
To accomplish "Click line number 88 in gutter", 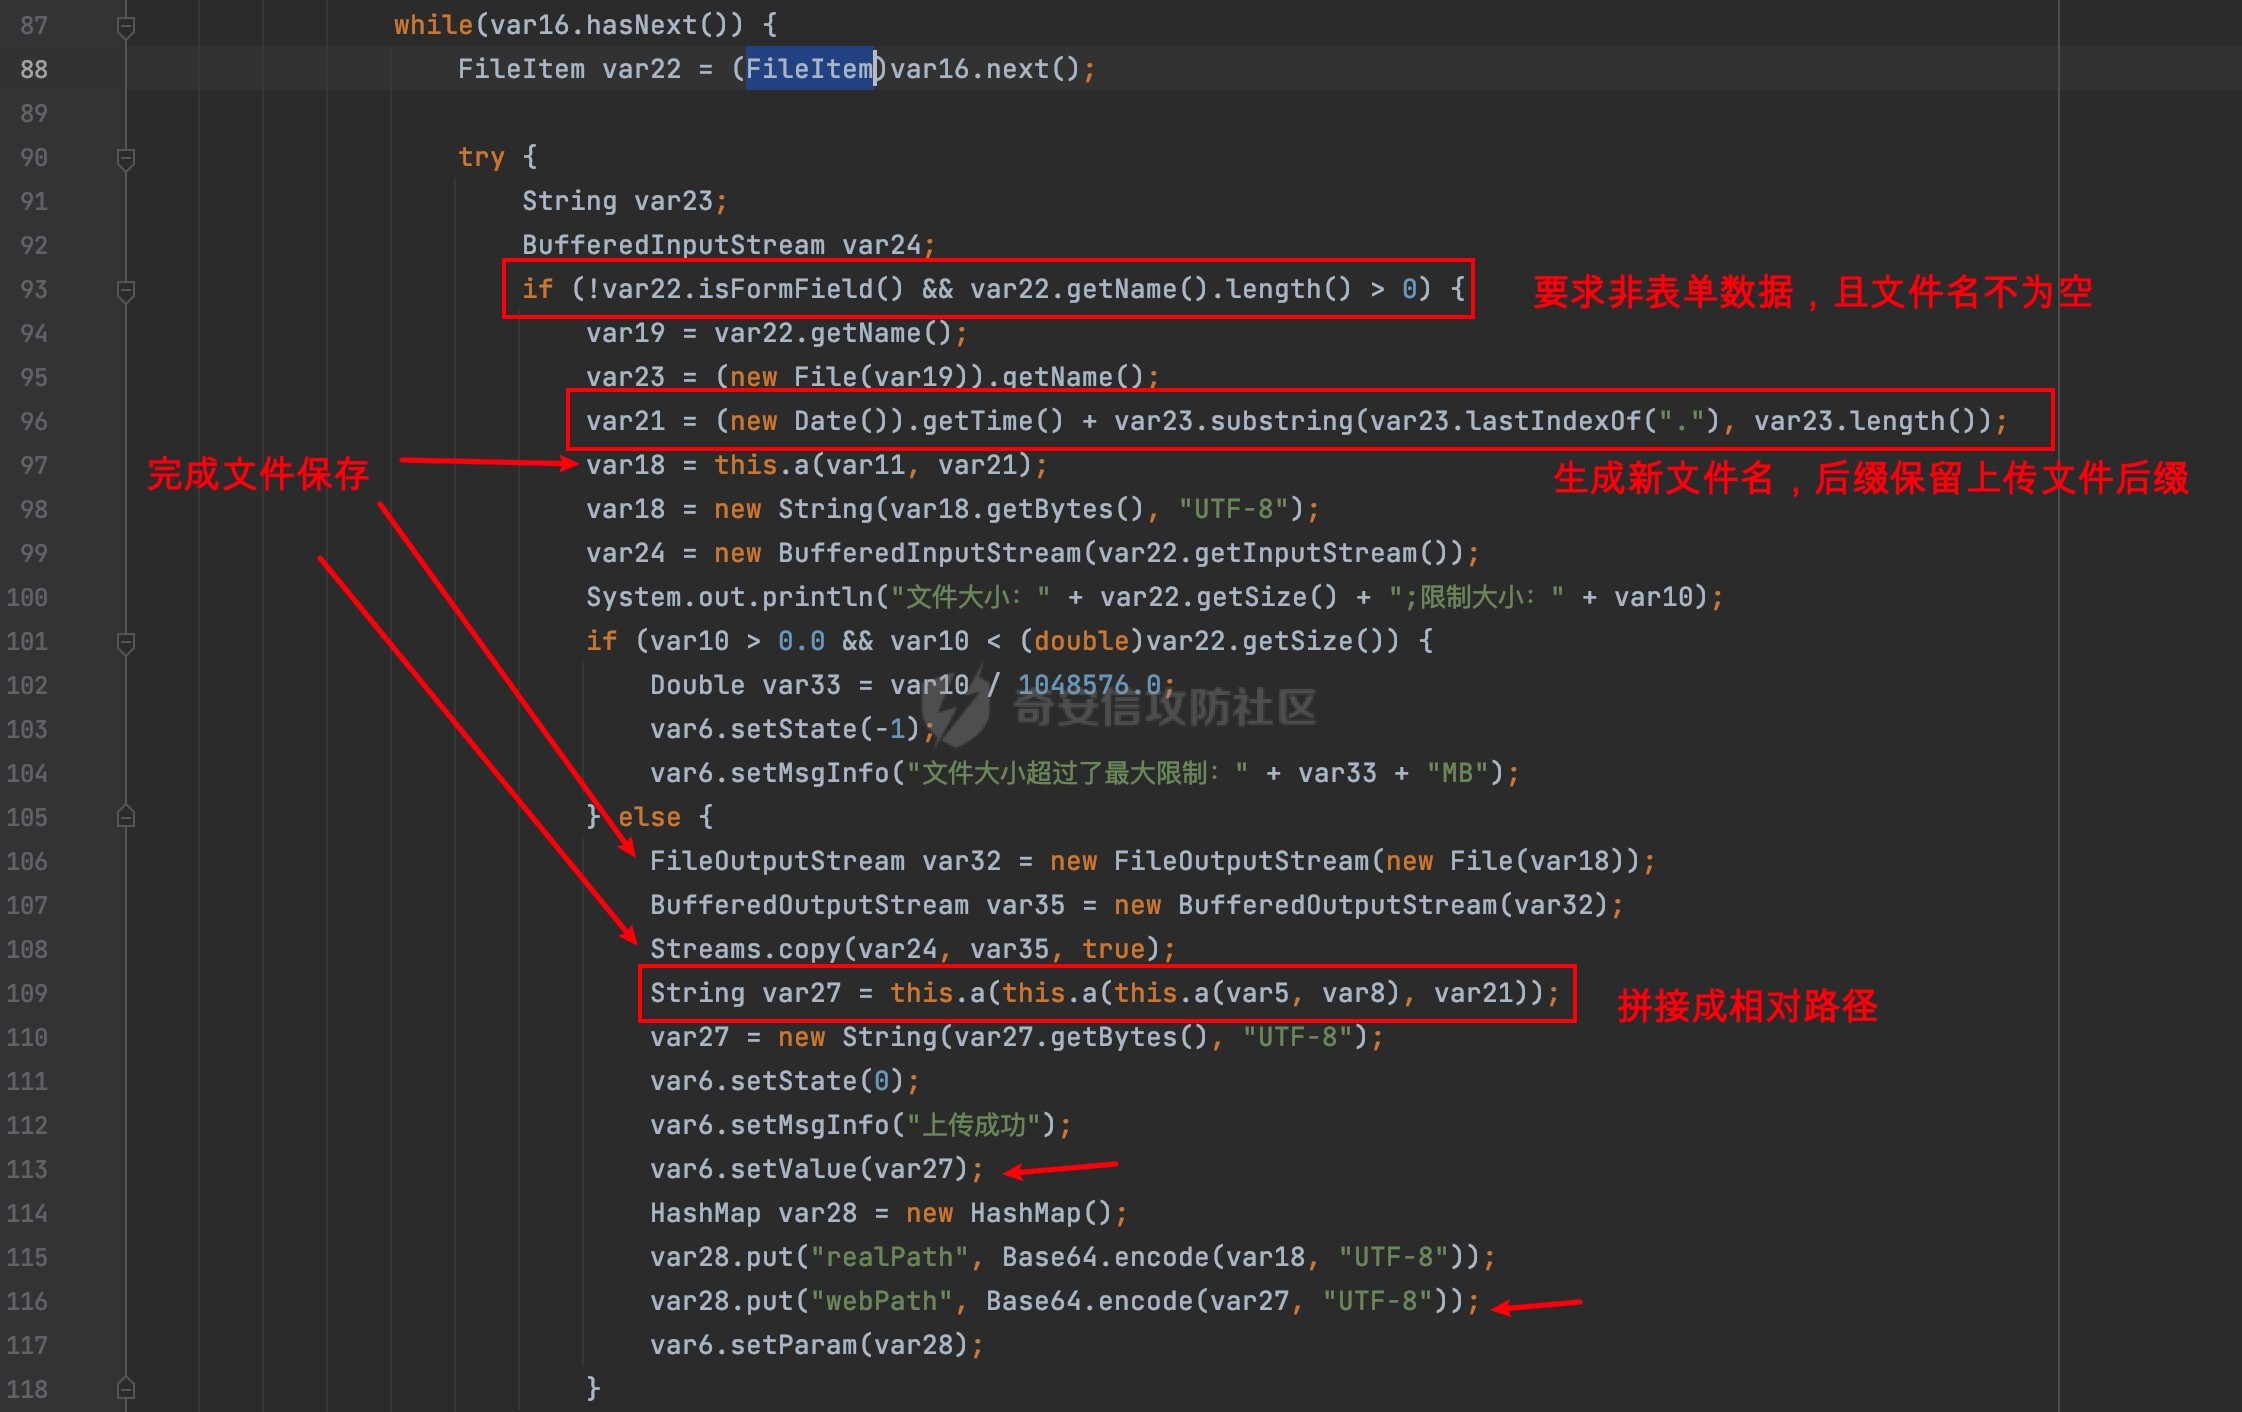I will (34, 70).
